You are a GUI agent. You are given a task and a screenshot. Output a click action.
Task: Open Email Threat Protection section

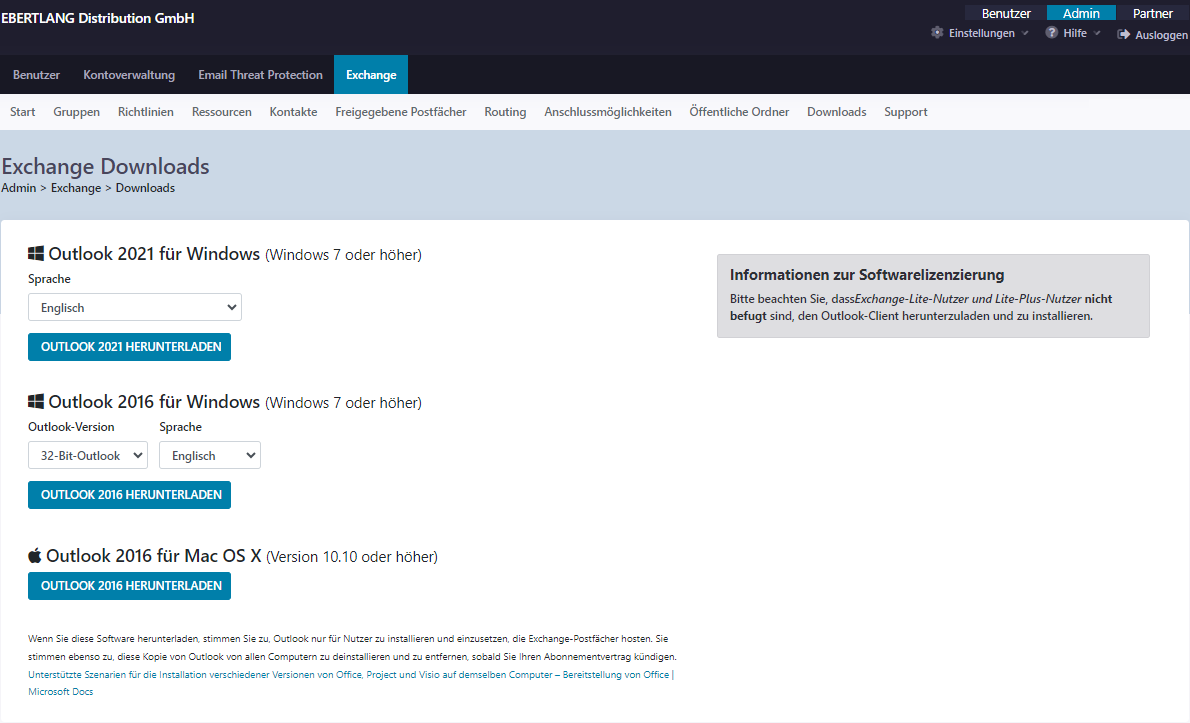click(x=260, y=74)
